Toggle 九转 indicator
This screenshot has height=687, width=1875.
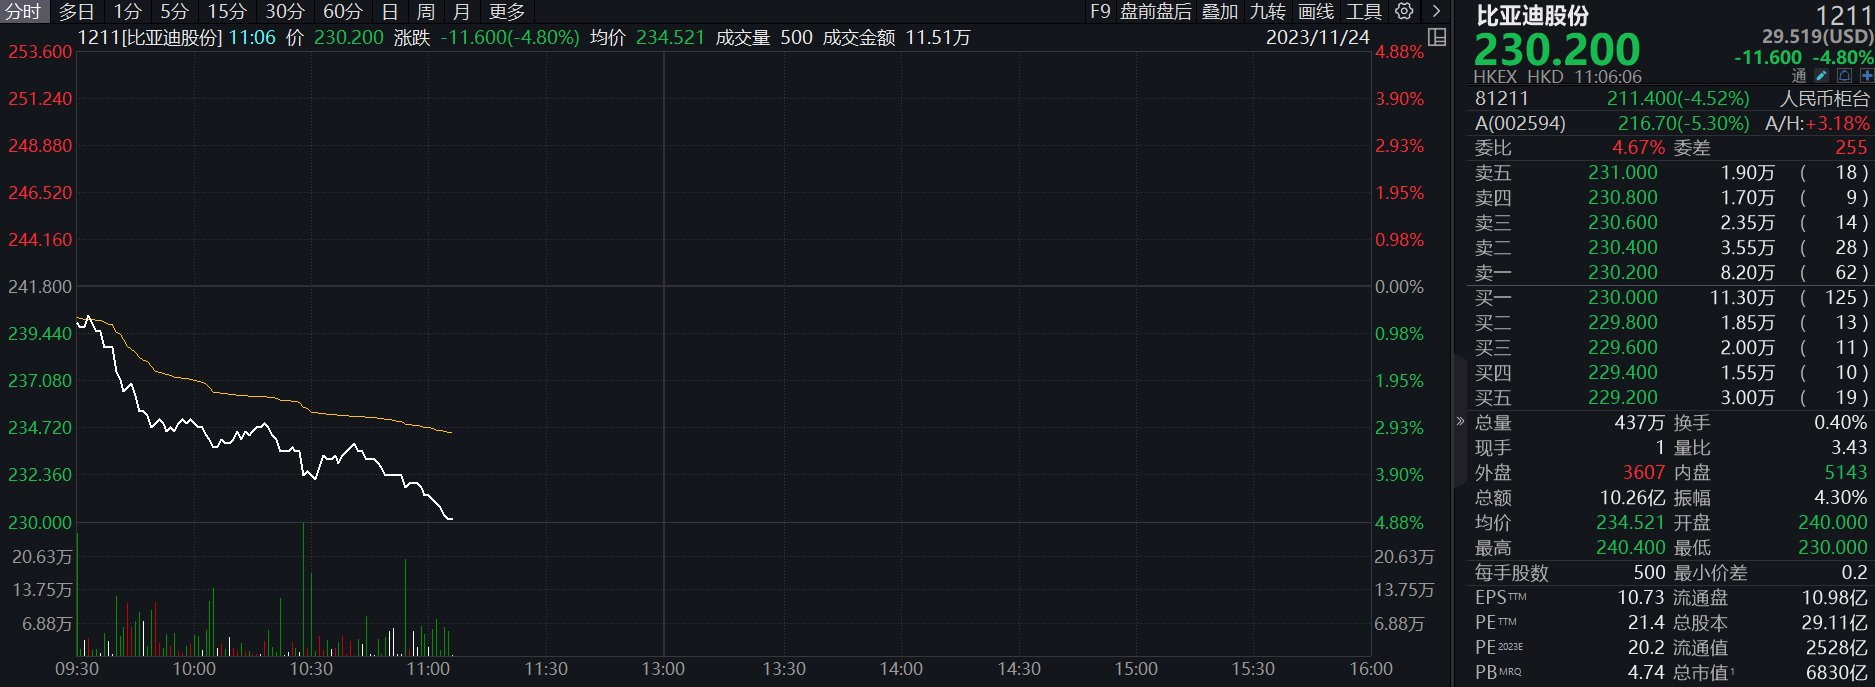tap(1268, 12)
